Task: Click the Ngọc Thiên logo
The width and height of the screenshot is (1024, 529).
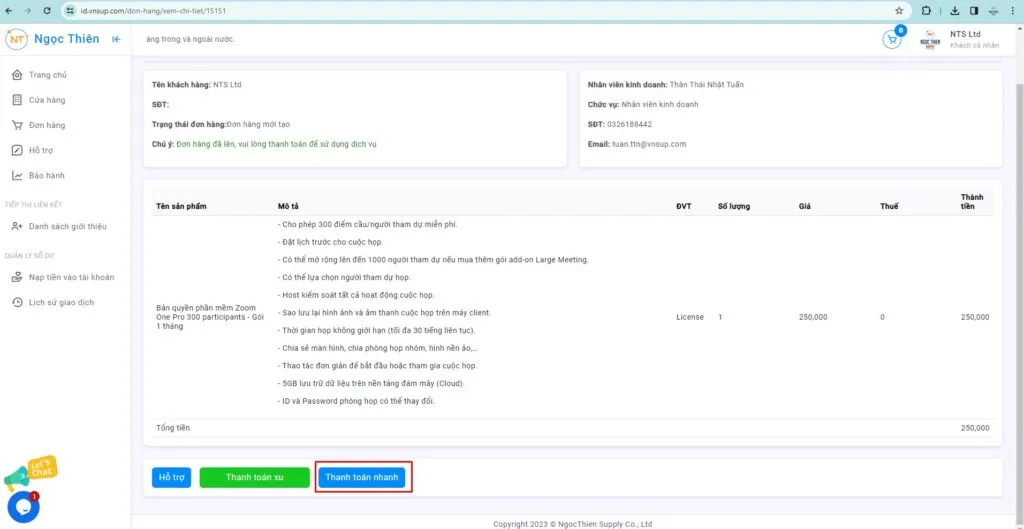Action: (52, 39)
